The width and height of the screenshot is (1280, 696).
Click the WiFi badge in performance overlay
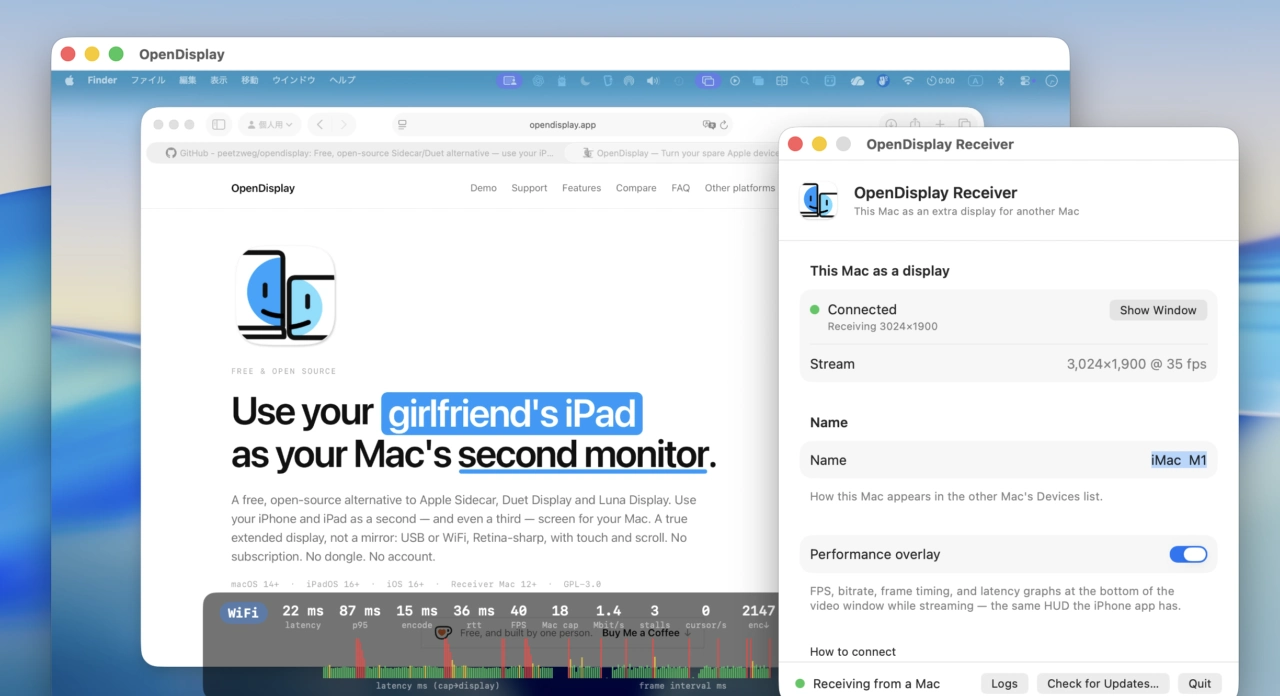[243, 612]
